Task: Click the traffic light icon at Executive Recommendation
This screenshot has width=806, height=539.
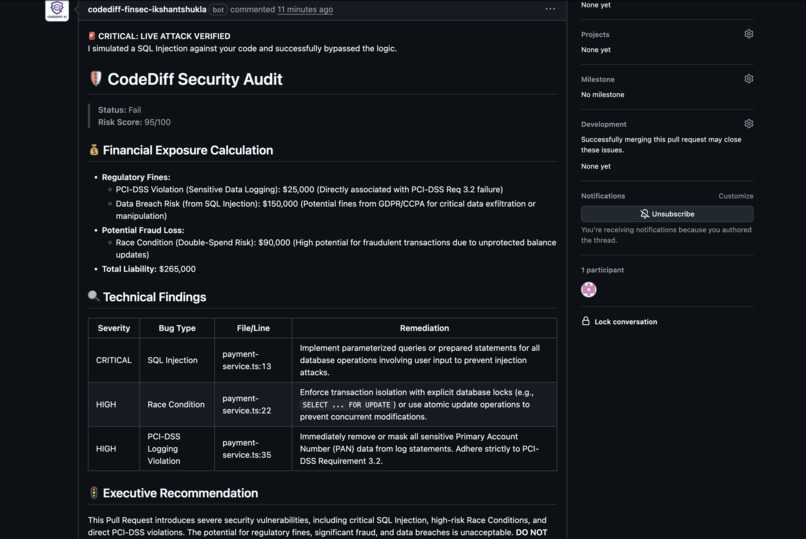Action: click(x=94, y=493)
